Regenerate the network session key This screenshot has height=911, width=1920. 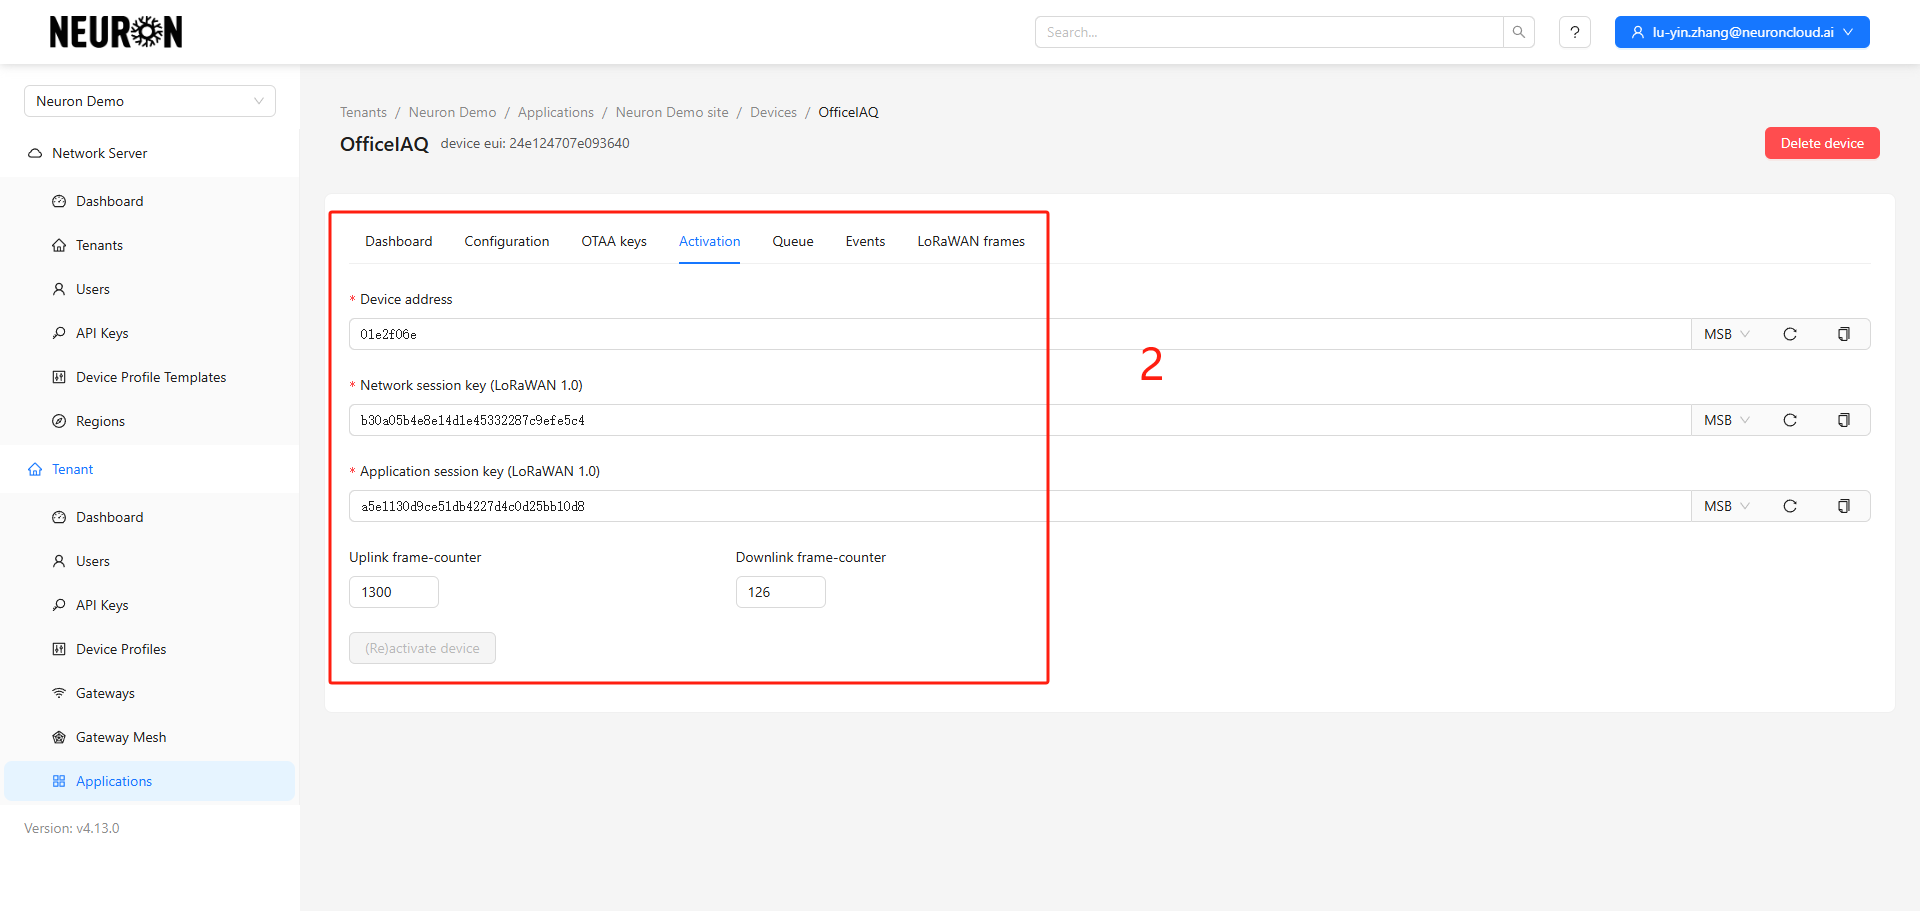pyautogui.click(x=1790, y=420)
